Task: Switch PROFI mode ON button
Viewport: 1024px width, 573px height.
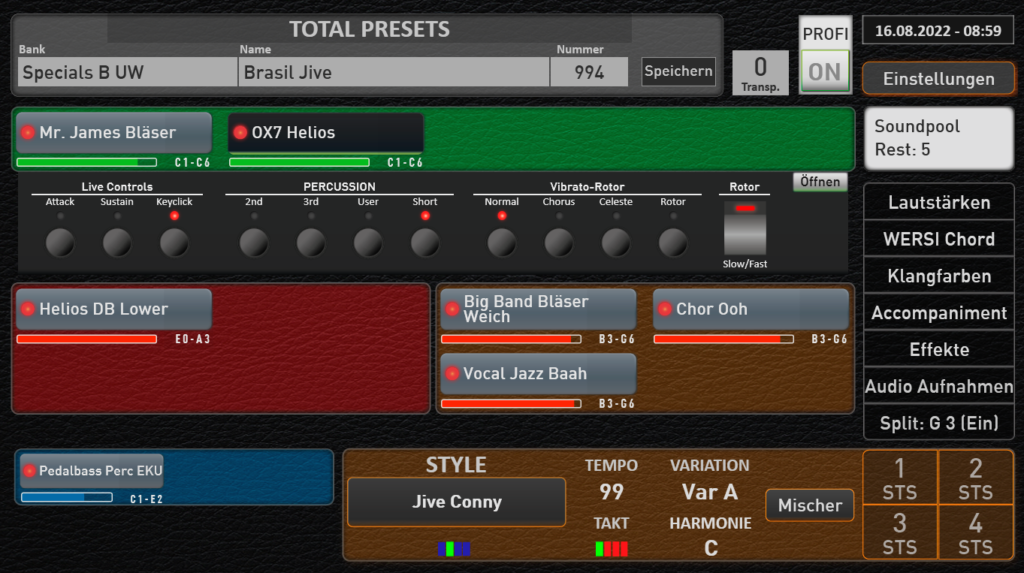Action: point(825,72)
